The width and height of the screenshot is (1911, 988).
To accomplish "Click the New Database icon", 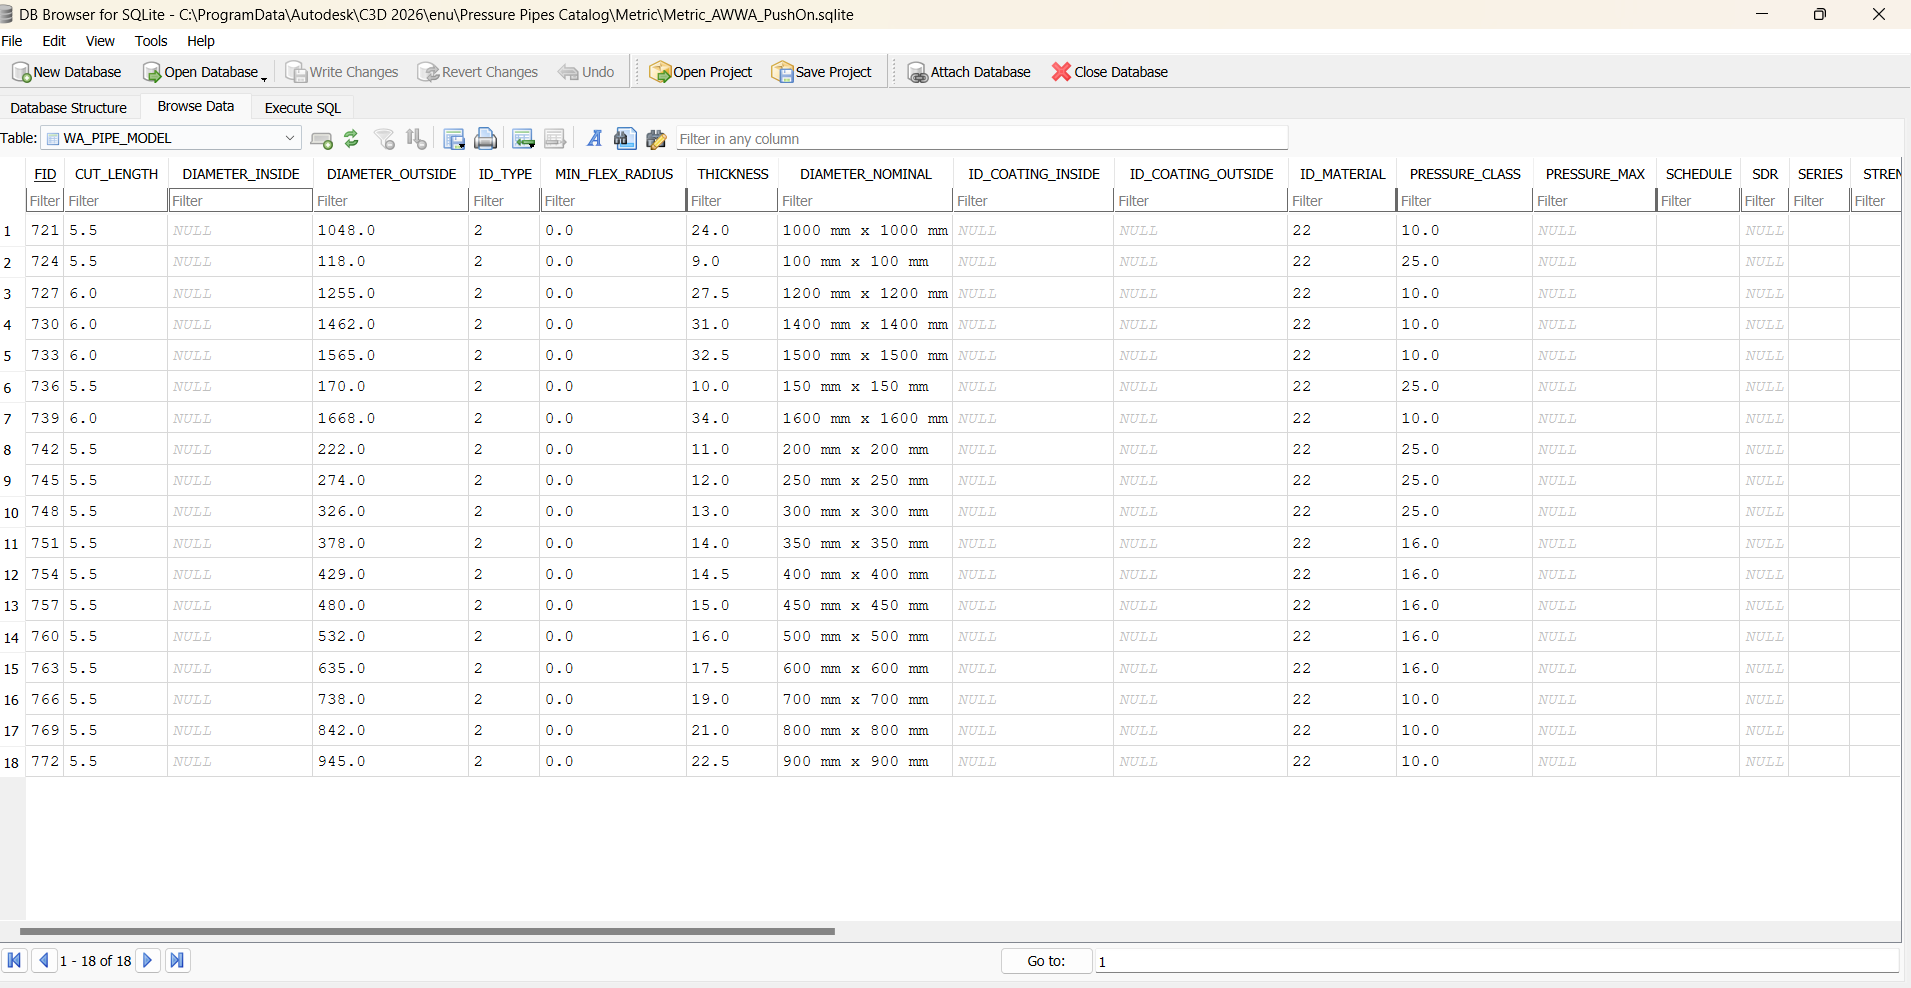I will click(x=21, y=72).
